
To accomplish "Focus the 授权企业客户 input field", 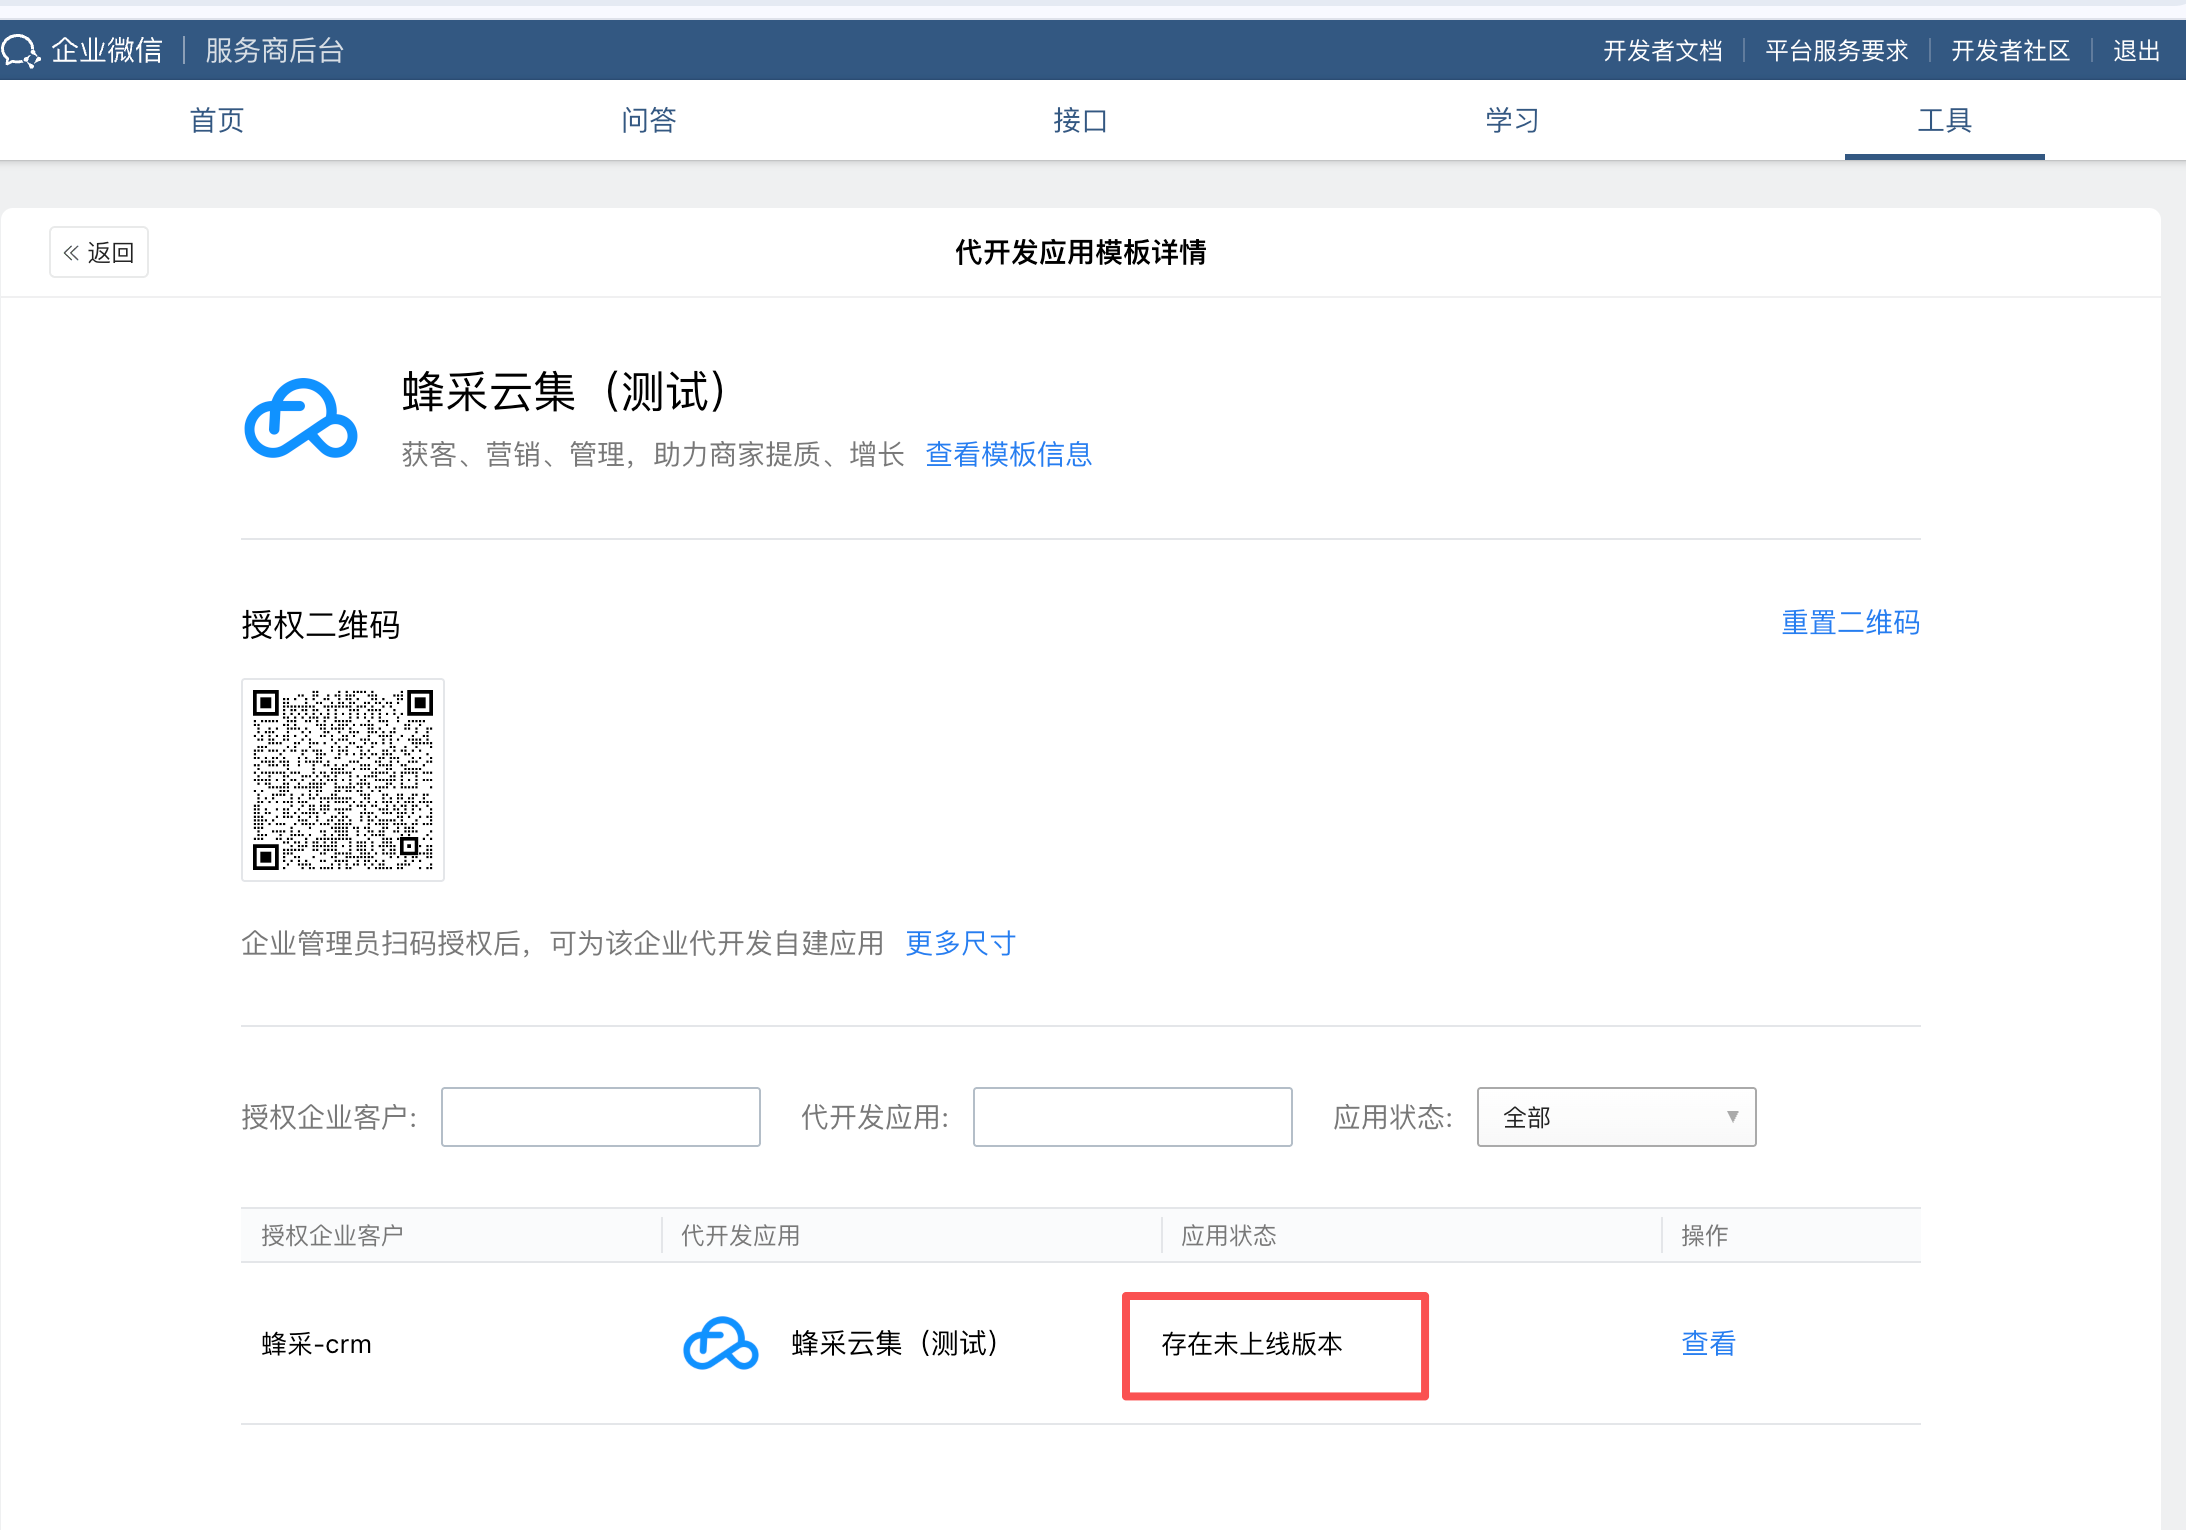I will [x=600, y=1117].
